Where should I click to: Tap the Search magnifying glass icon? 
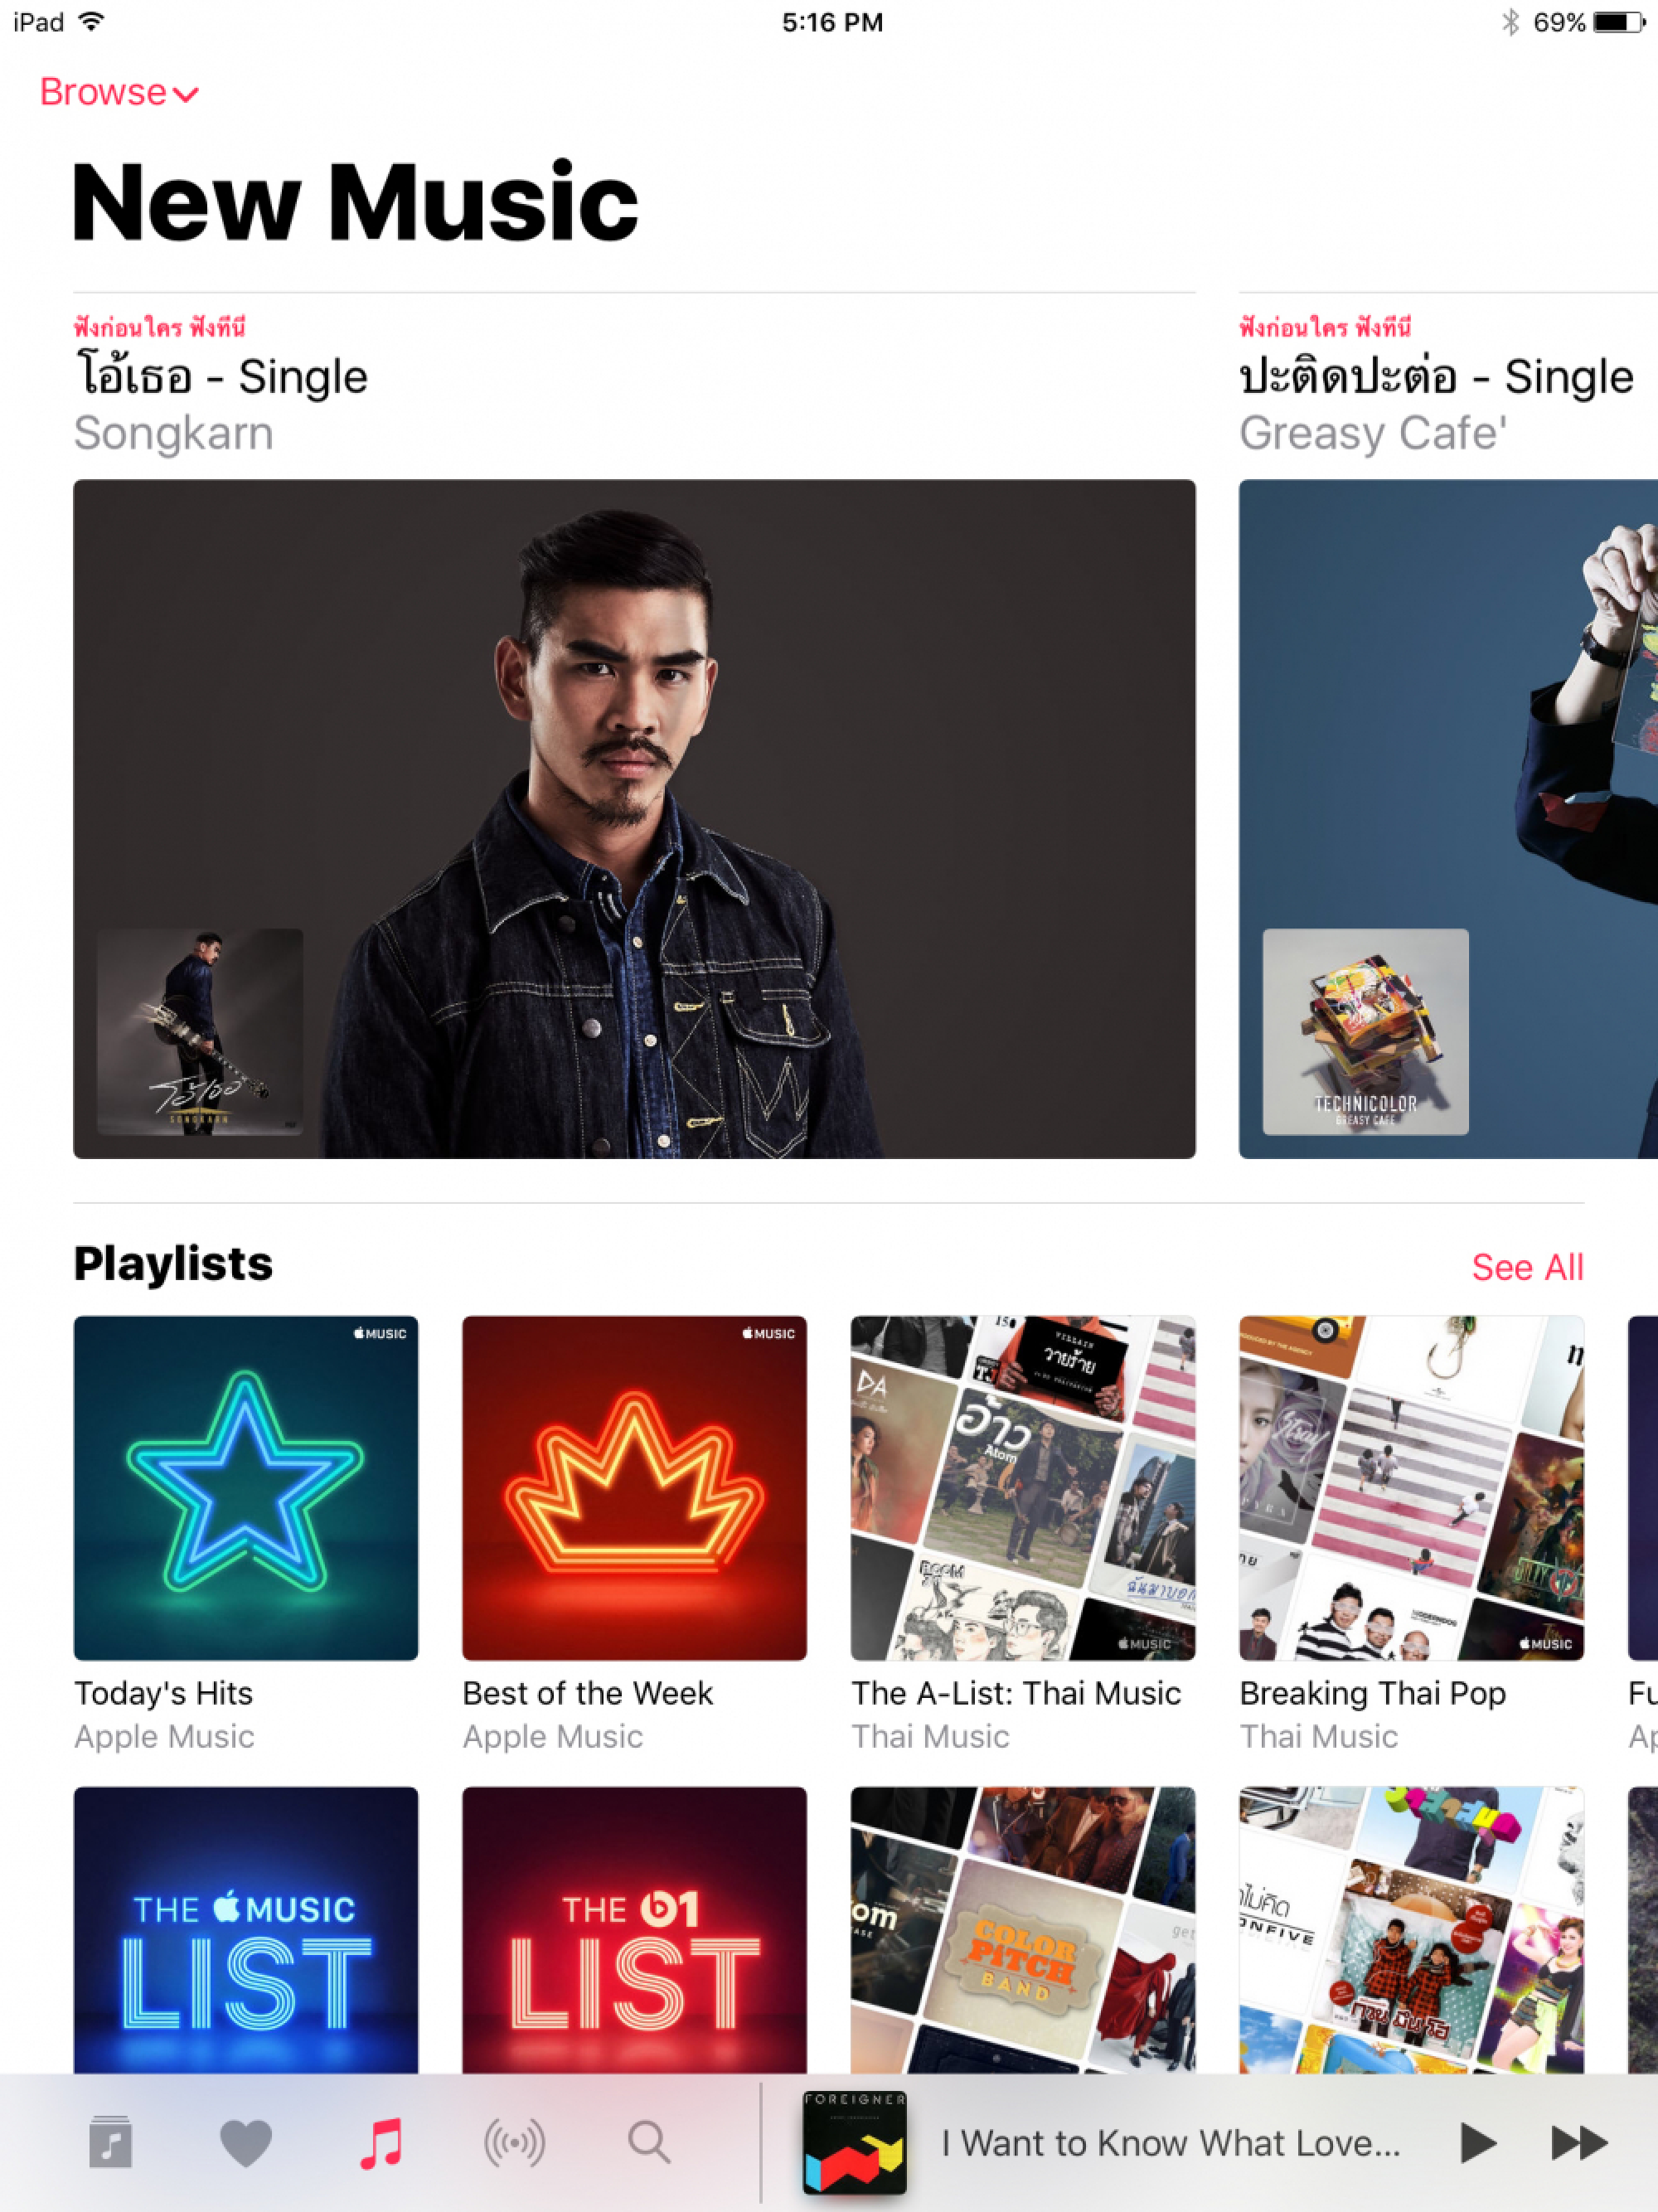click(x=649, y=2143)
